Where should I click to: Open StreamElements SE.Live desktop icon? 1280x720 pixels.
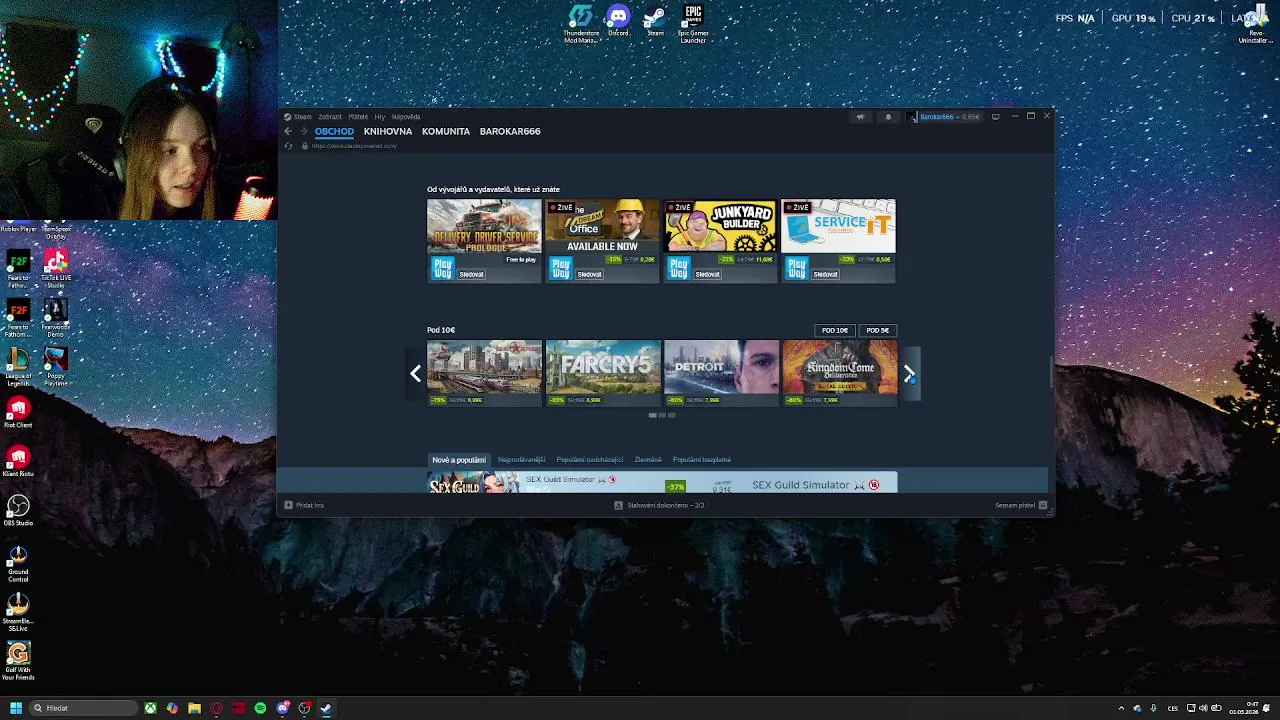click(18, 612)
